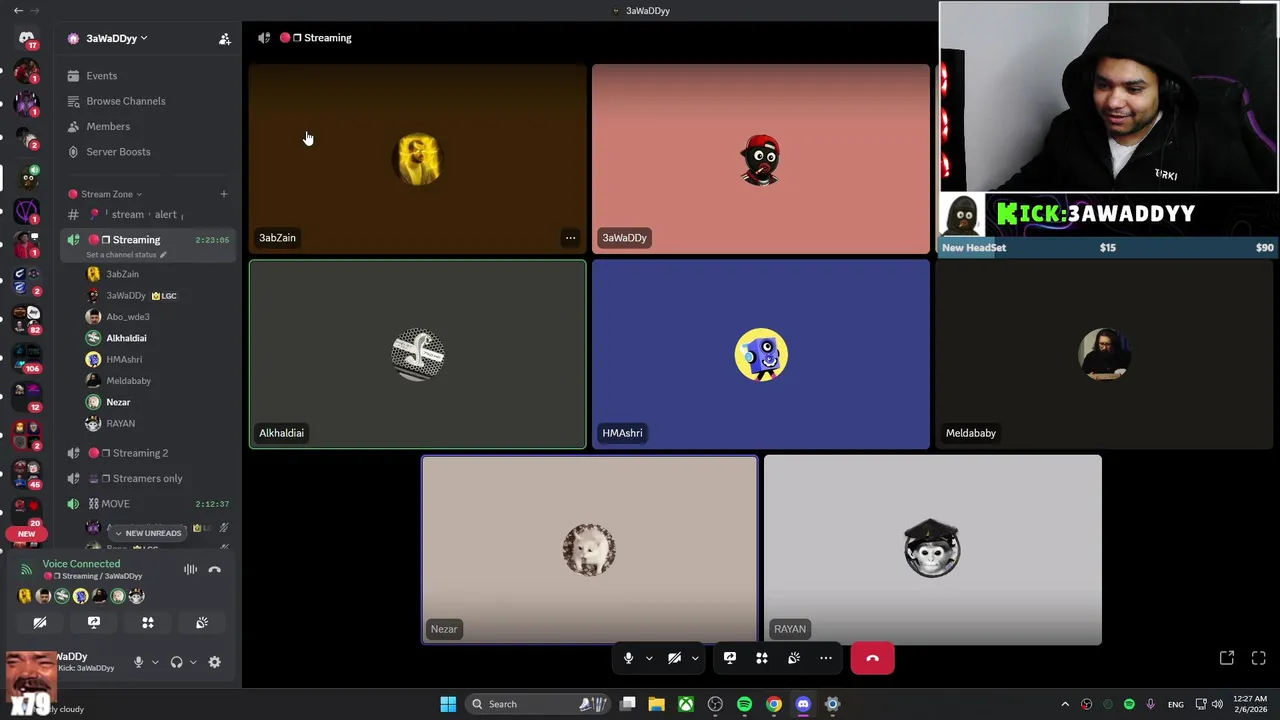1280x720 pixels.
Task: Focus the Nezar video tile
Action: pos(589,549)
